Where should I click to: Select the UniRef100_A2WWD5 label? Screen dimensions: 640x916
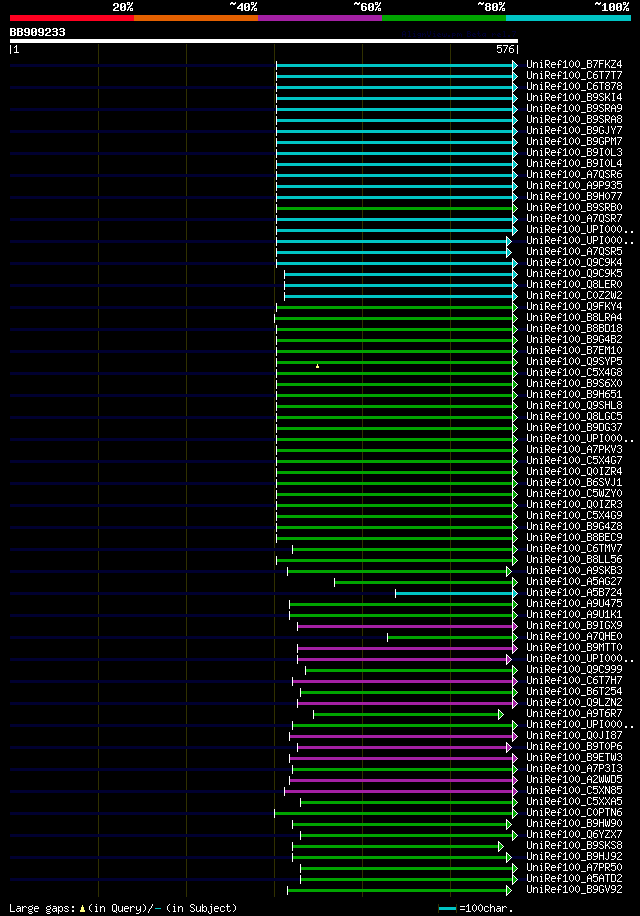pos(574,779)
